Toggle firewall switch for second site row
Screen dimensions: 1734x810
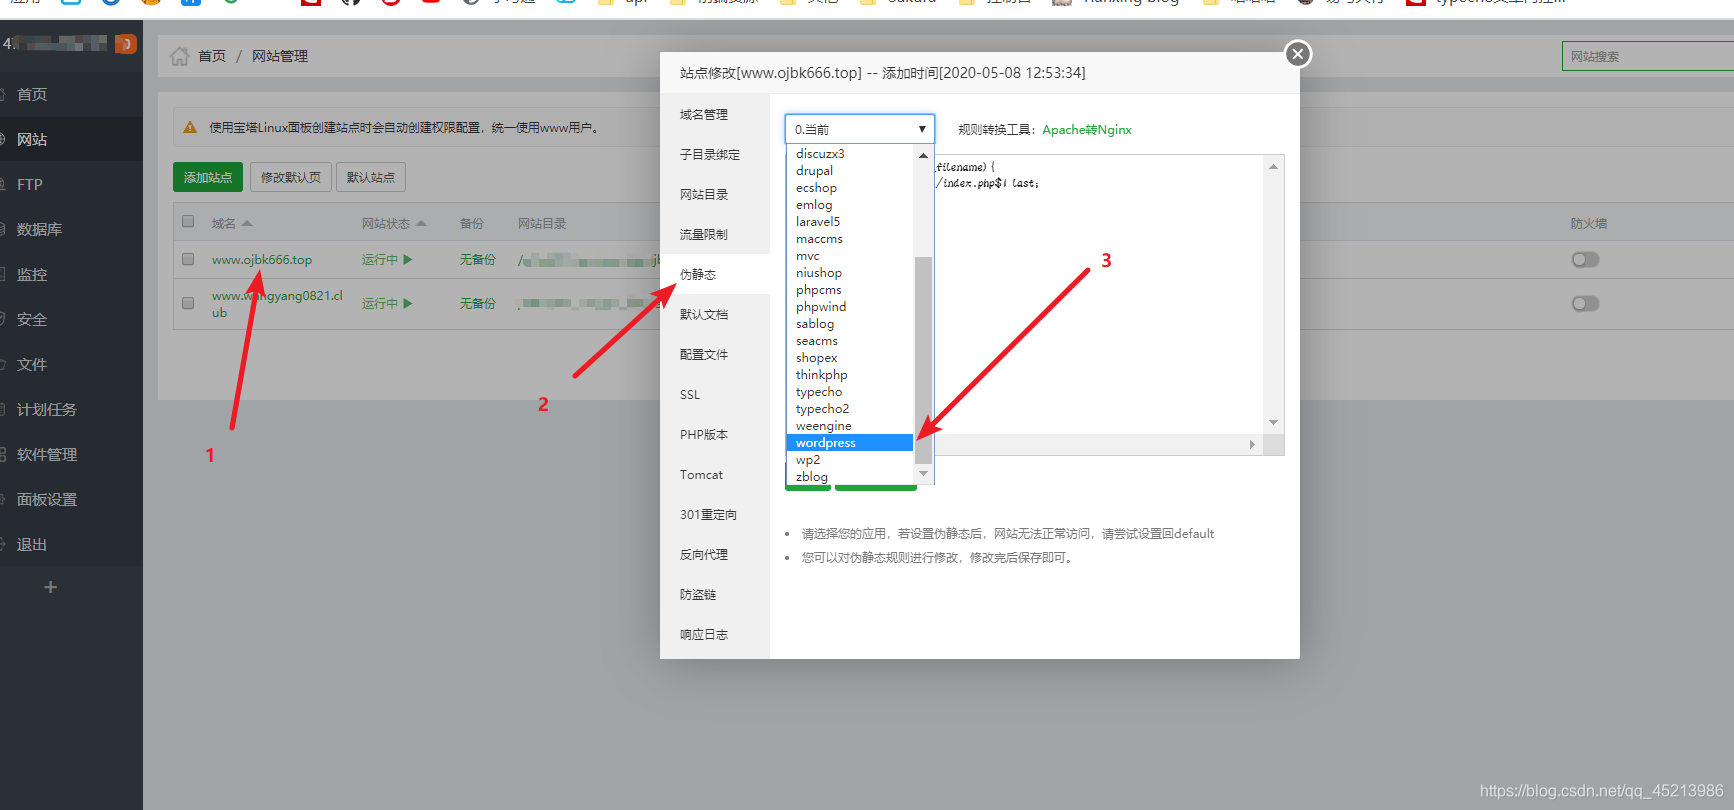click(x=1585, y=303)
